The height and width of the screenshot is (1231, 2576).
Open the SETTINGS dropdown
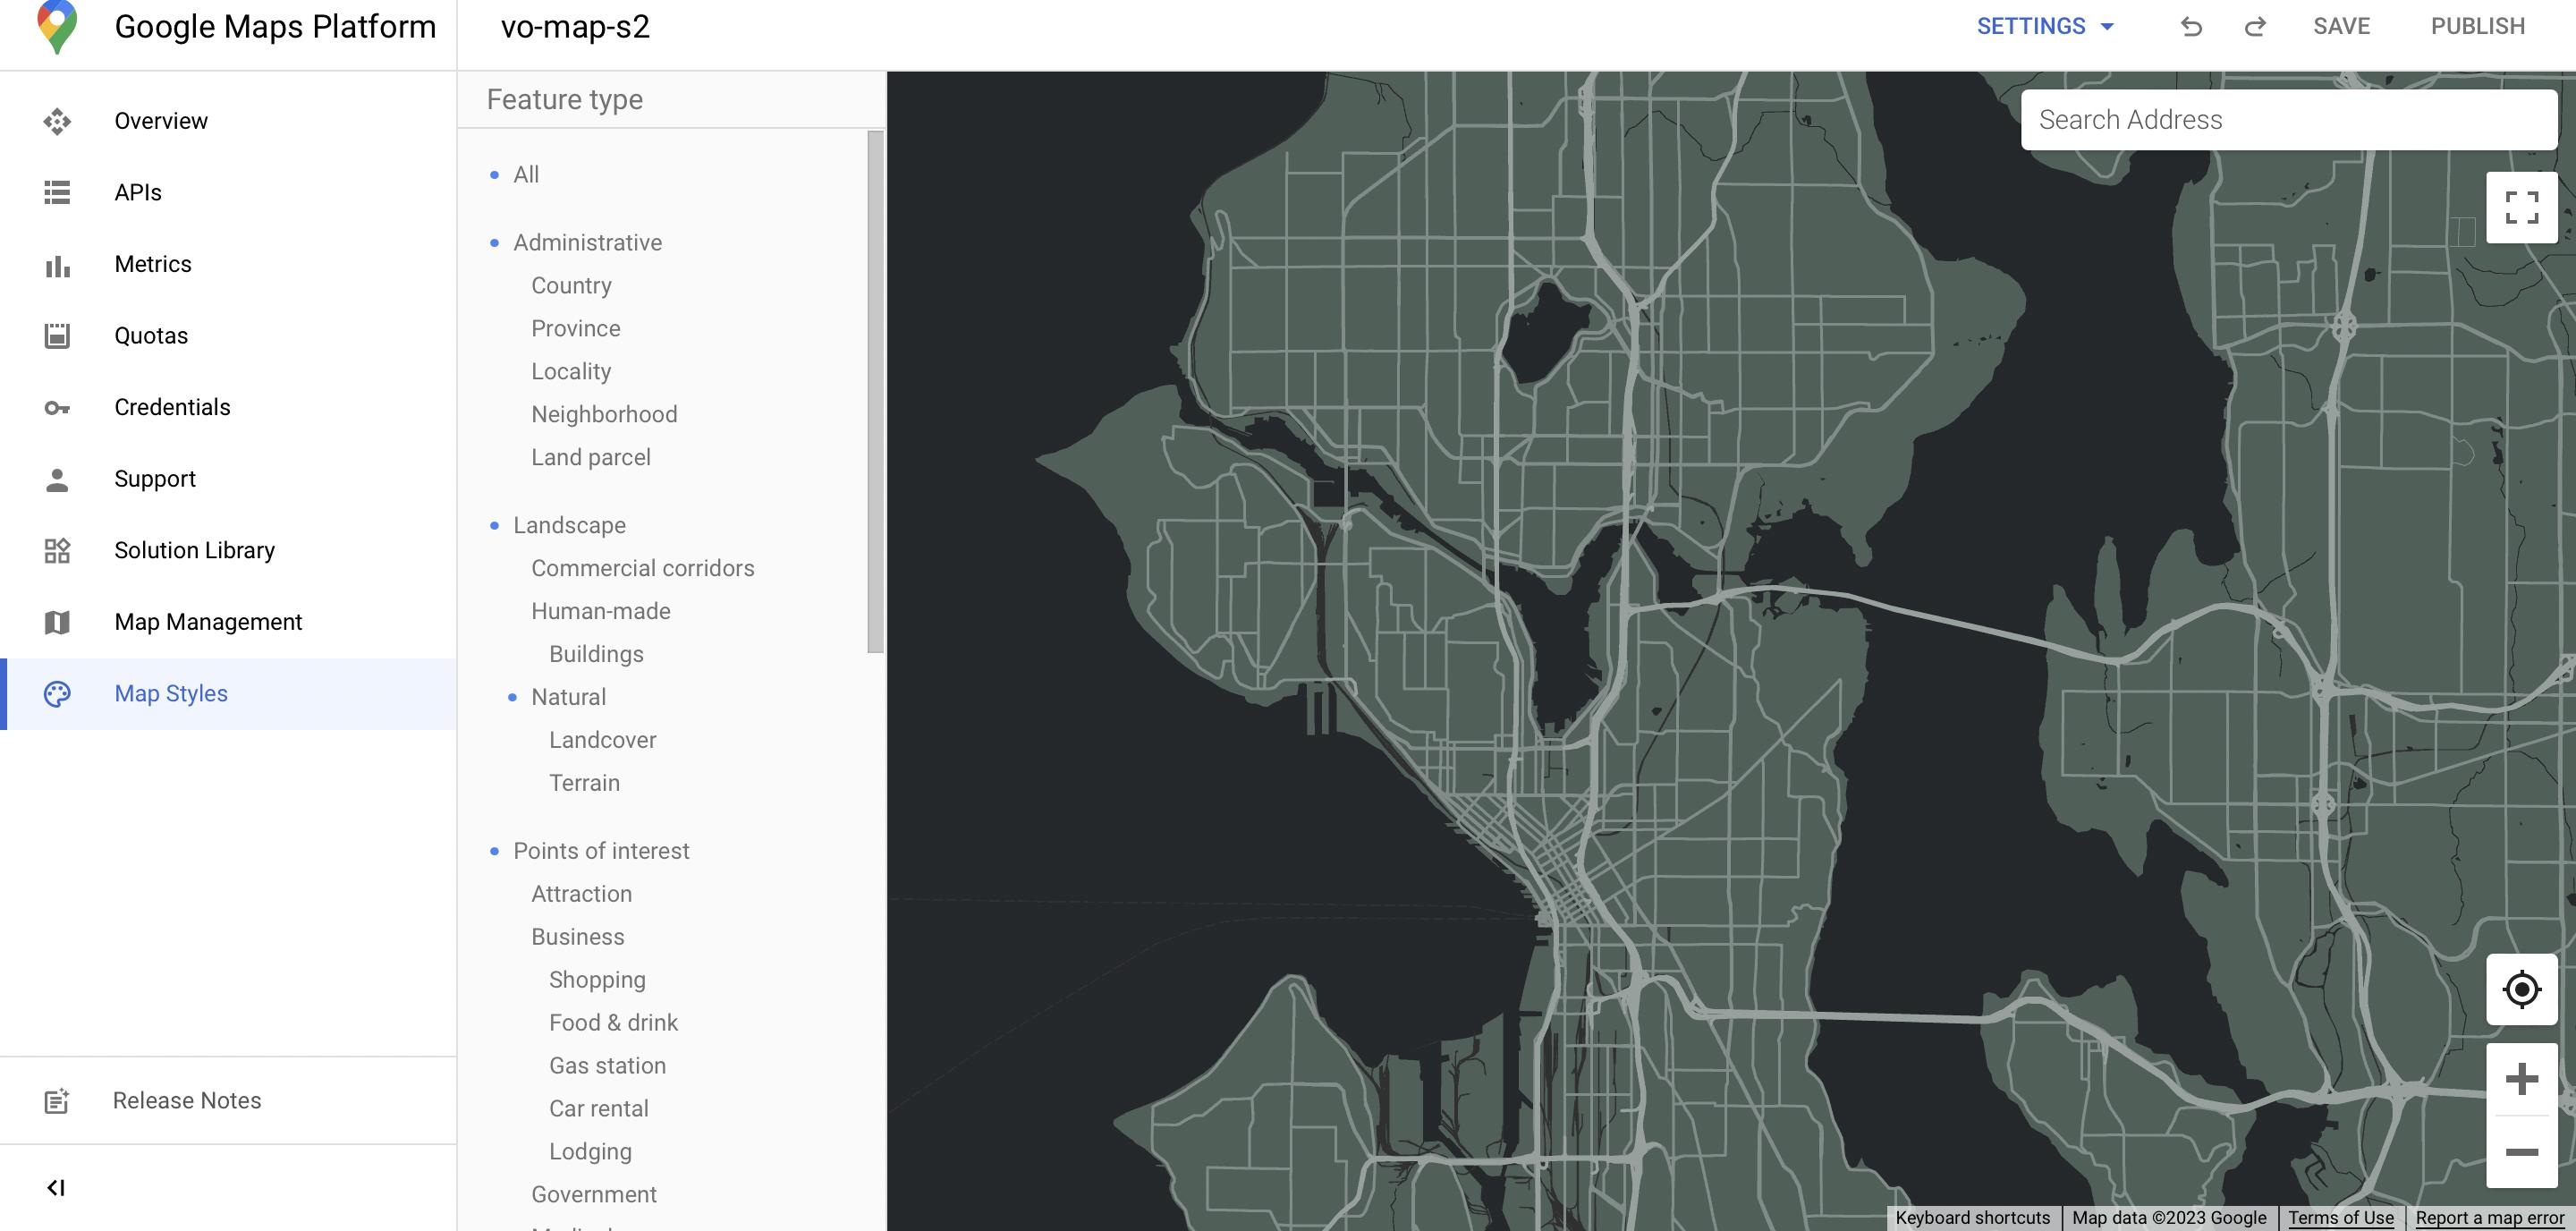(x=2044, y=27)
